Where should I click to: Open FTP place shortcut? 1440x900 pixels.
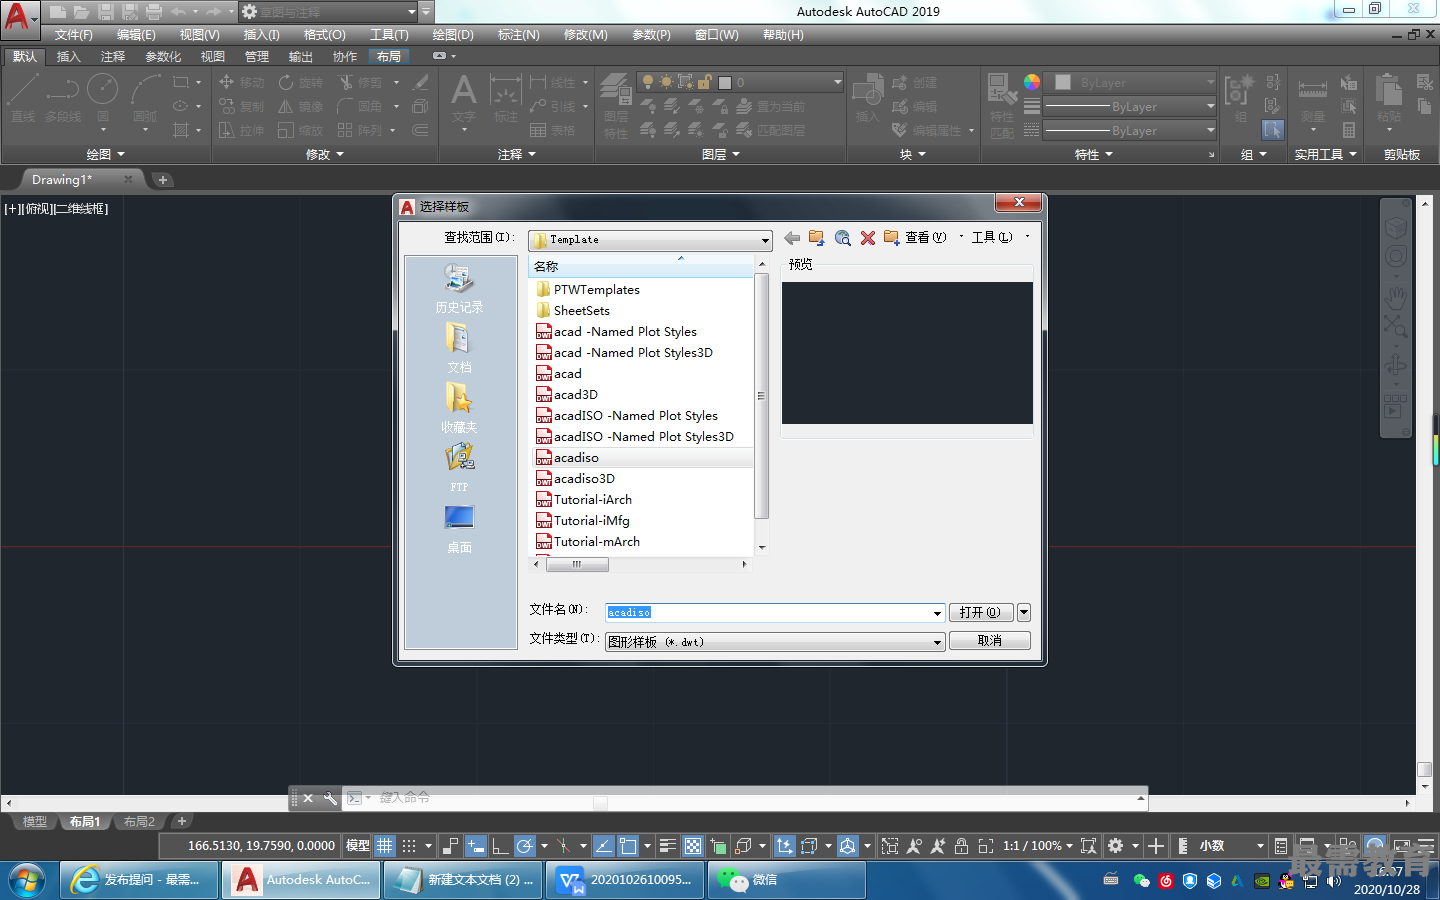pos(459,468)
